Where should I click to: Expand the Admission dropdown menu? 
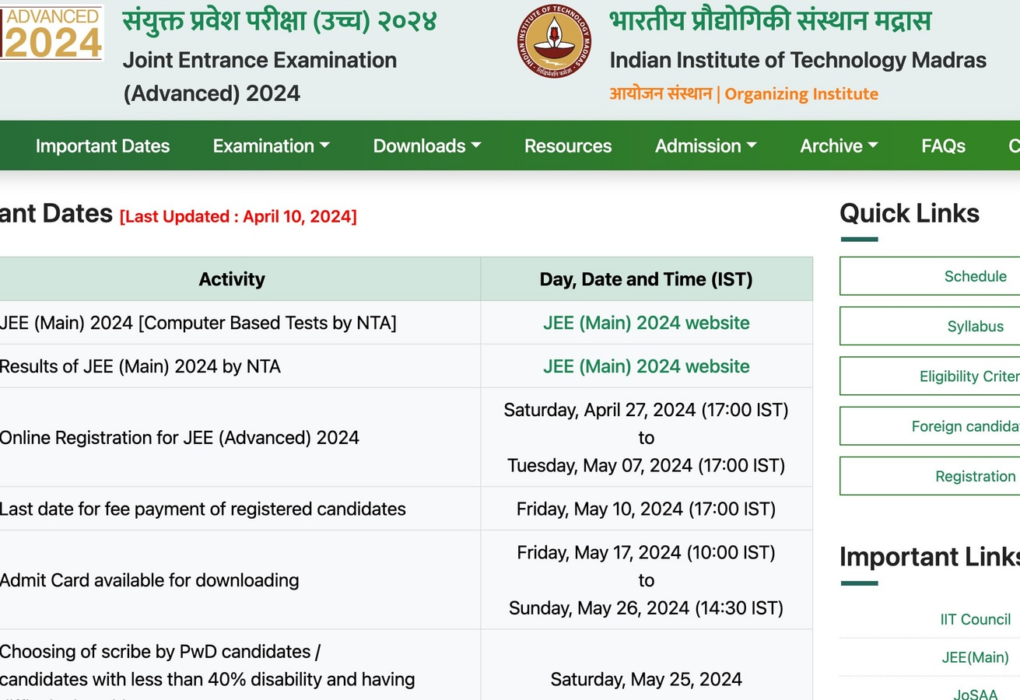point(705,146)
